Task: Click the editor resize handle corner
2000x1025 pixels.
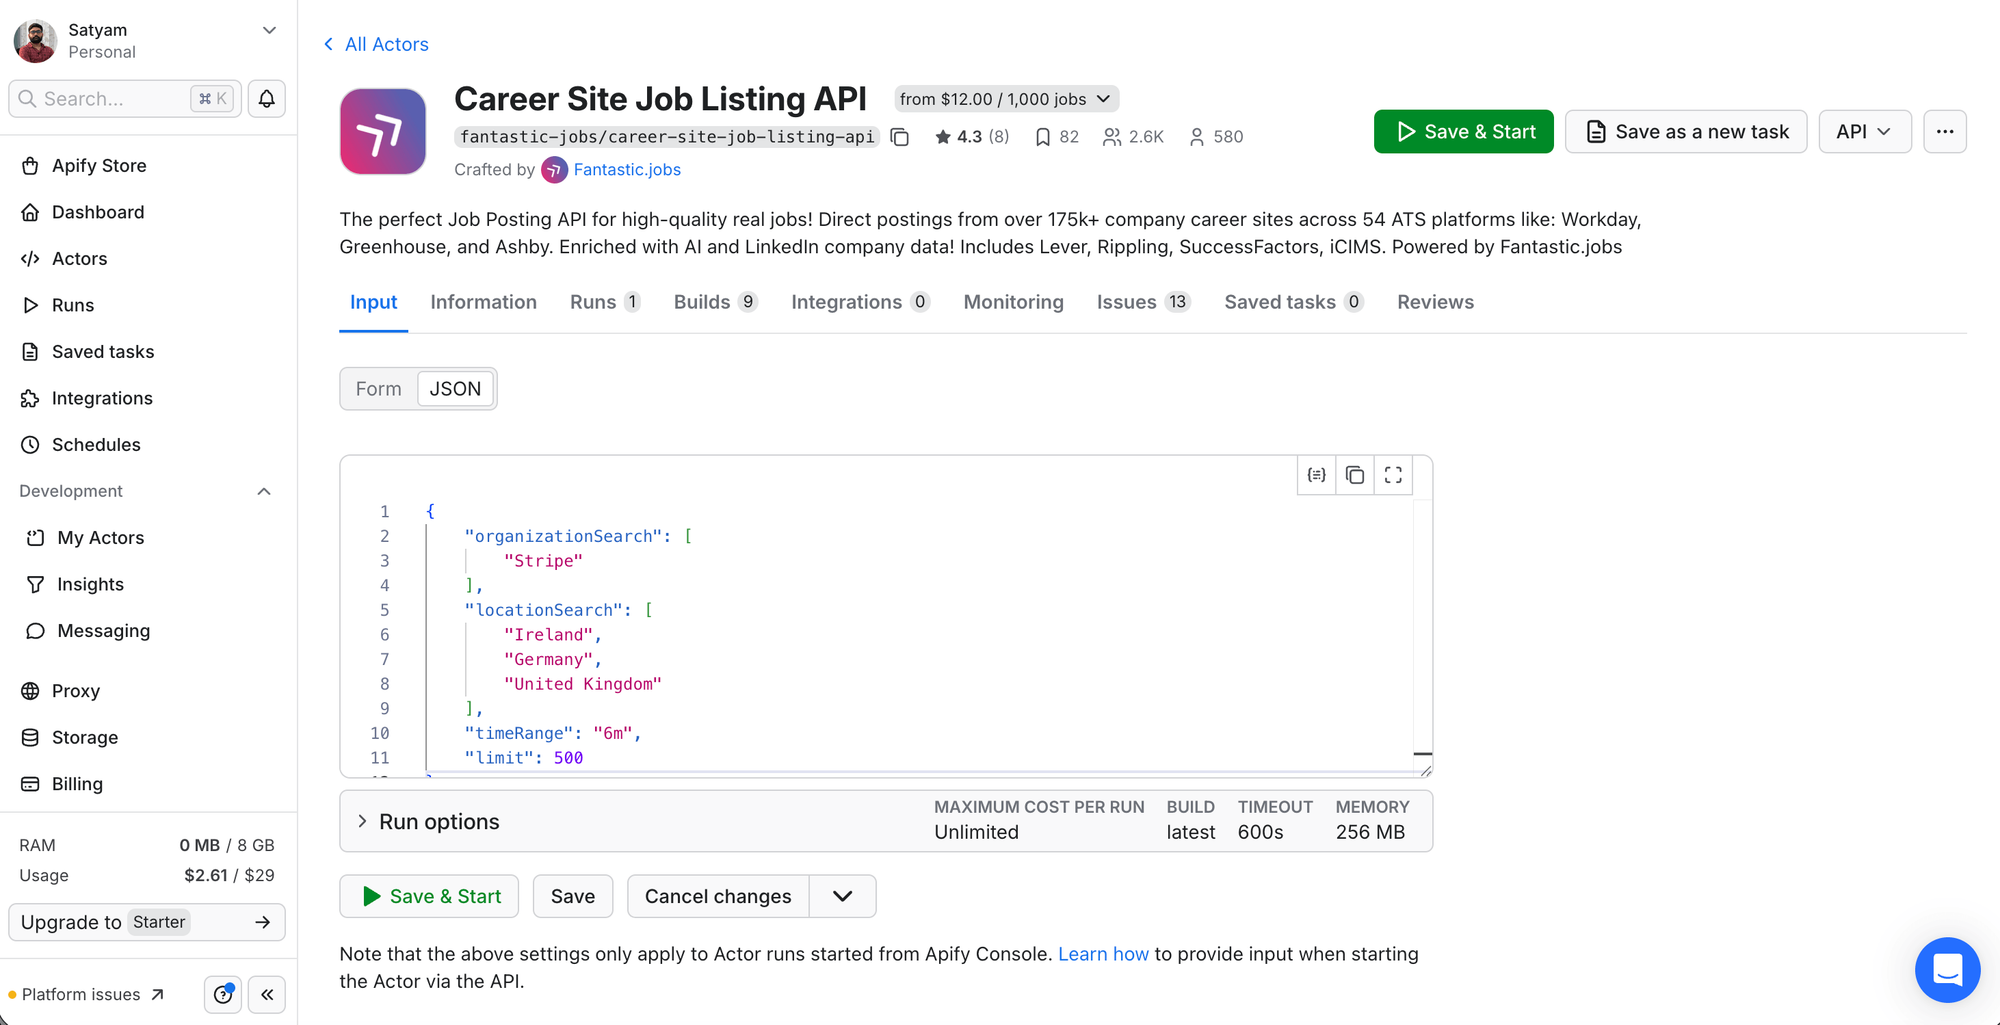Action: 1425,769
